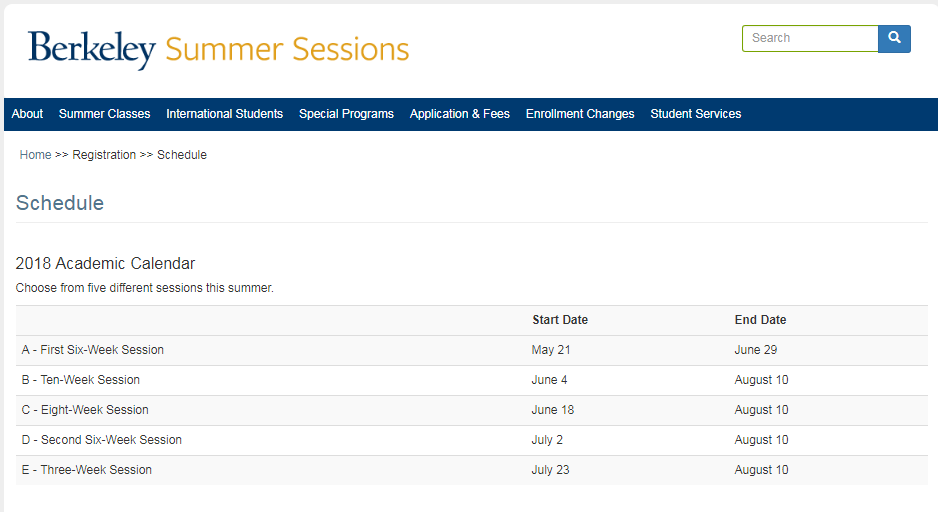Click Registration in the breadcrumb

(x=104, y=155)
